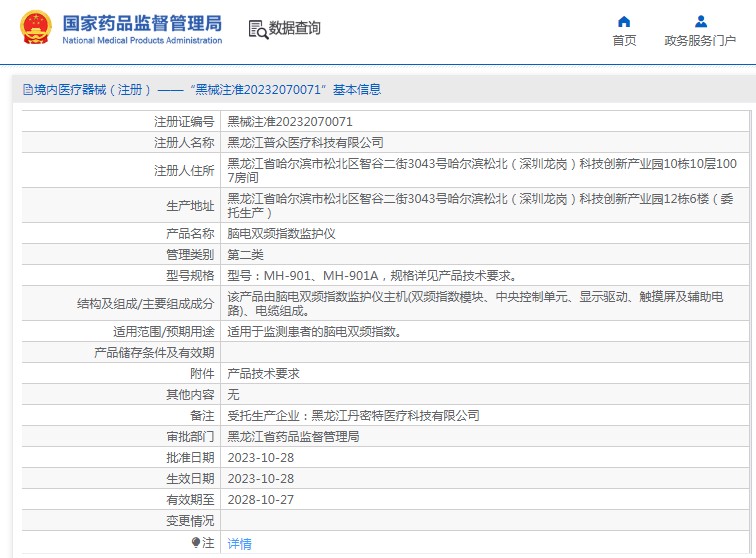Click the 管理类别 label

pos(190,255)
